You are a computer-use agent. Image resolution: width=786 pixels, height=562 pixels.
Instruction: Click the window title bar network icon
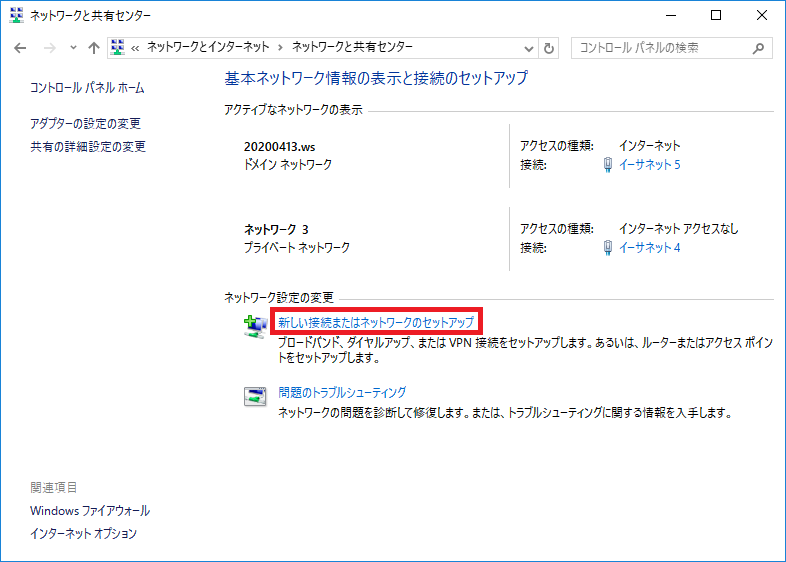[x=17, y=16]
